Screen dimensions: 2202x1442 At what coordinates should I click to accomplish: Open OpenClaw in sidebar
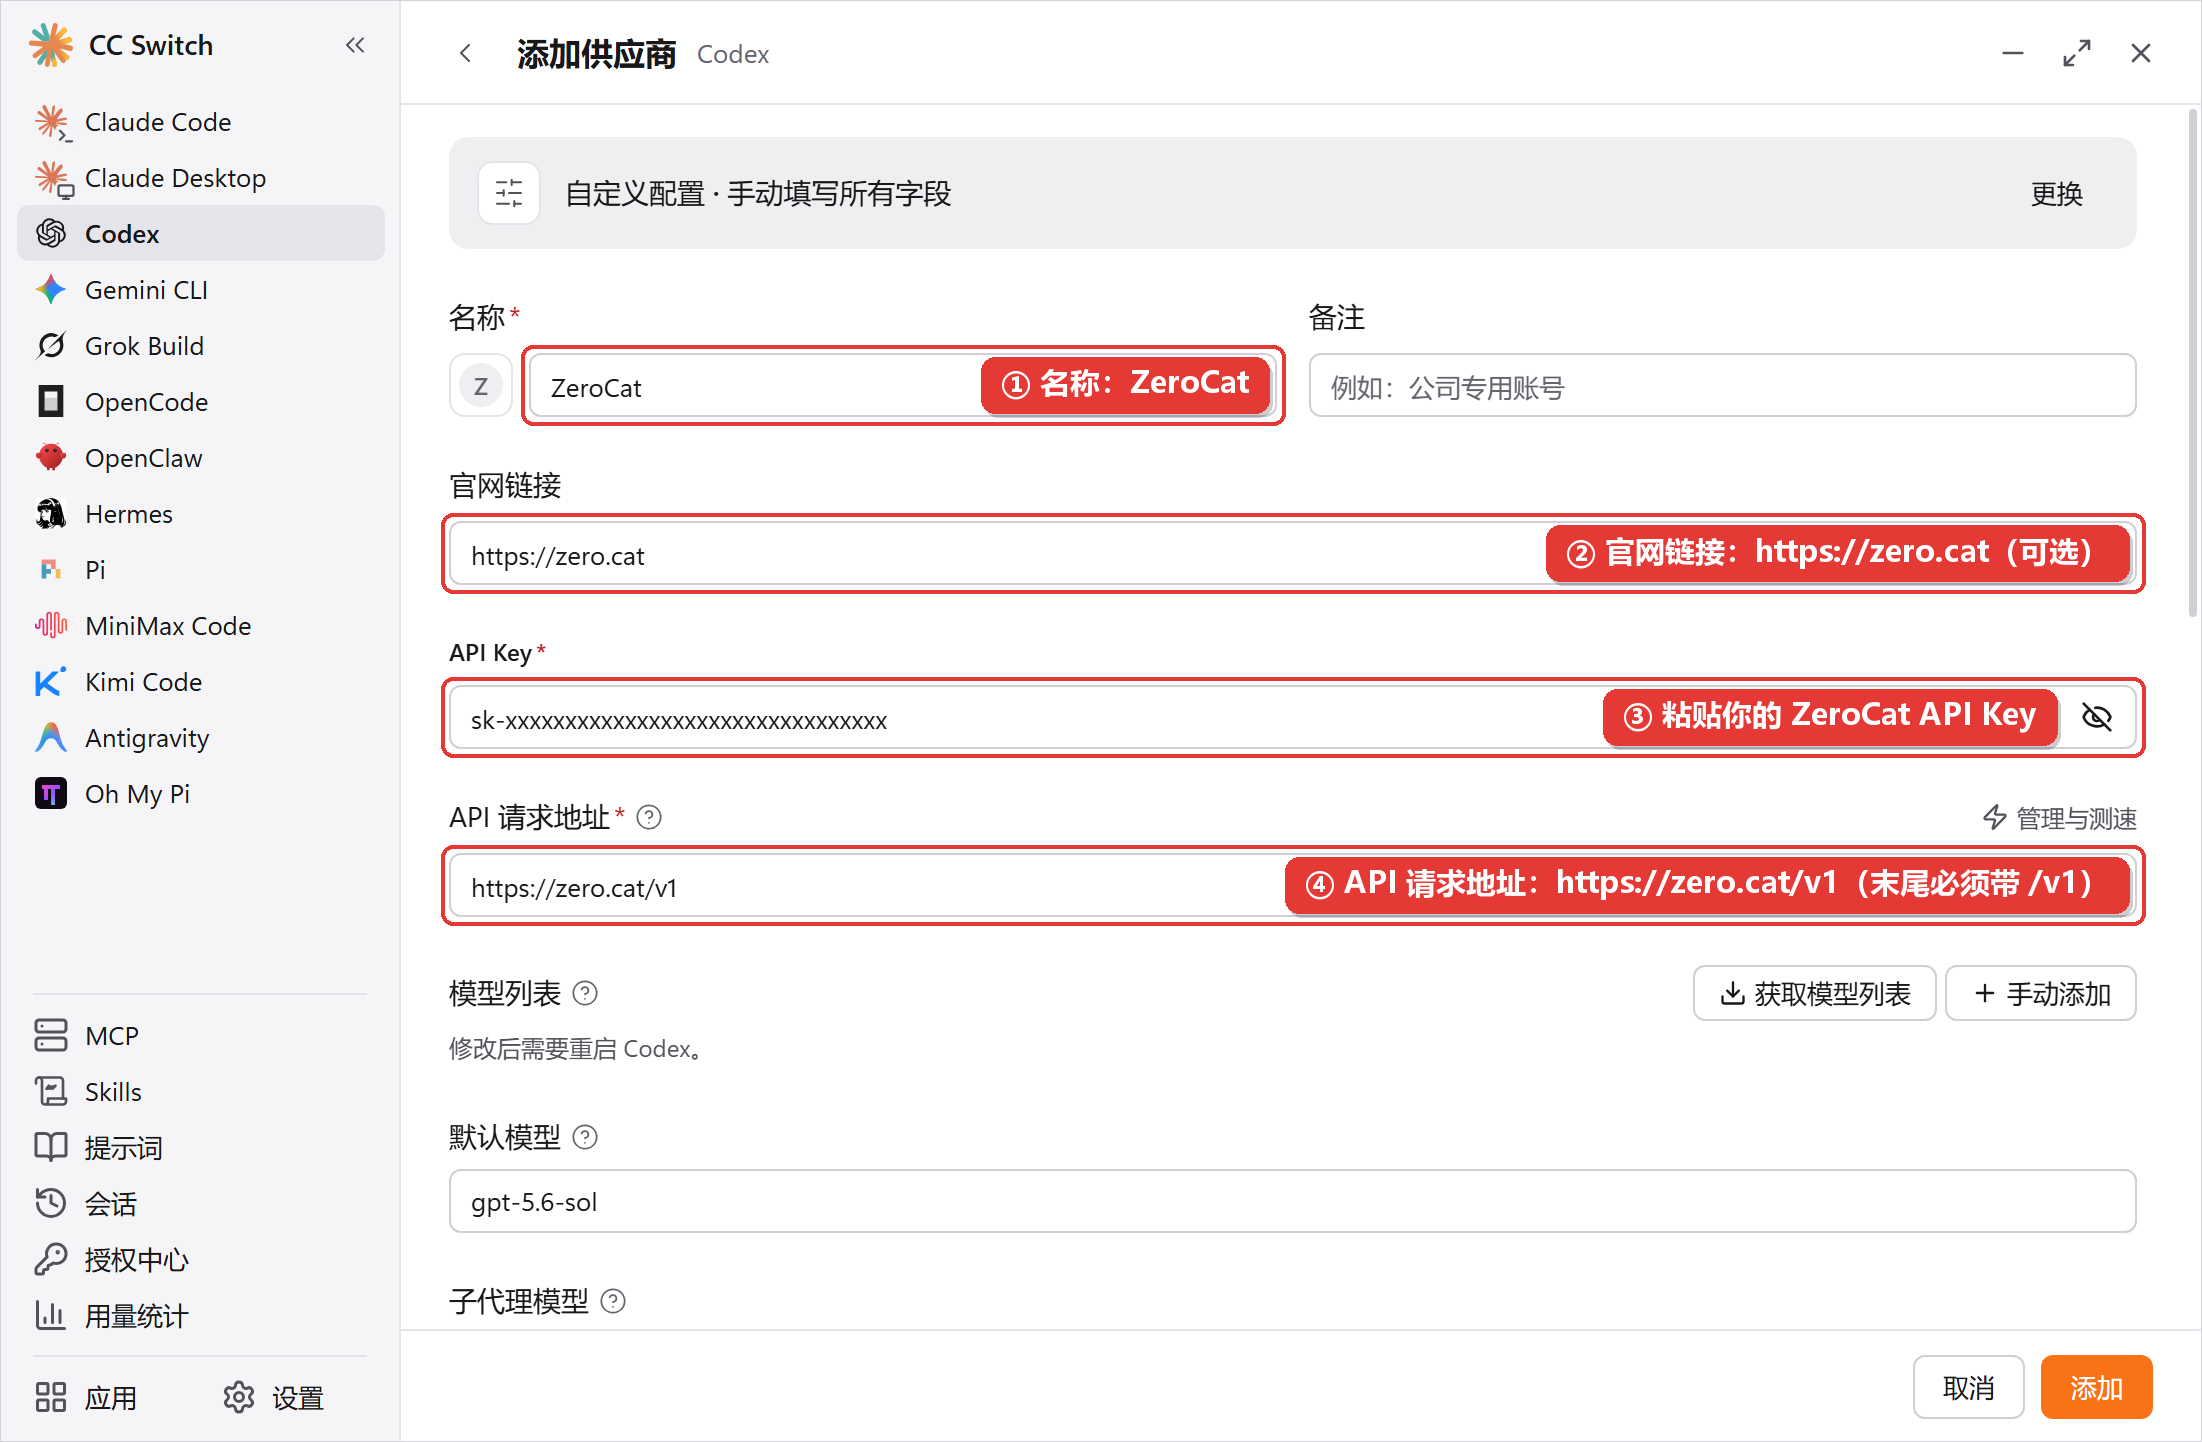click(201, 458)
